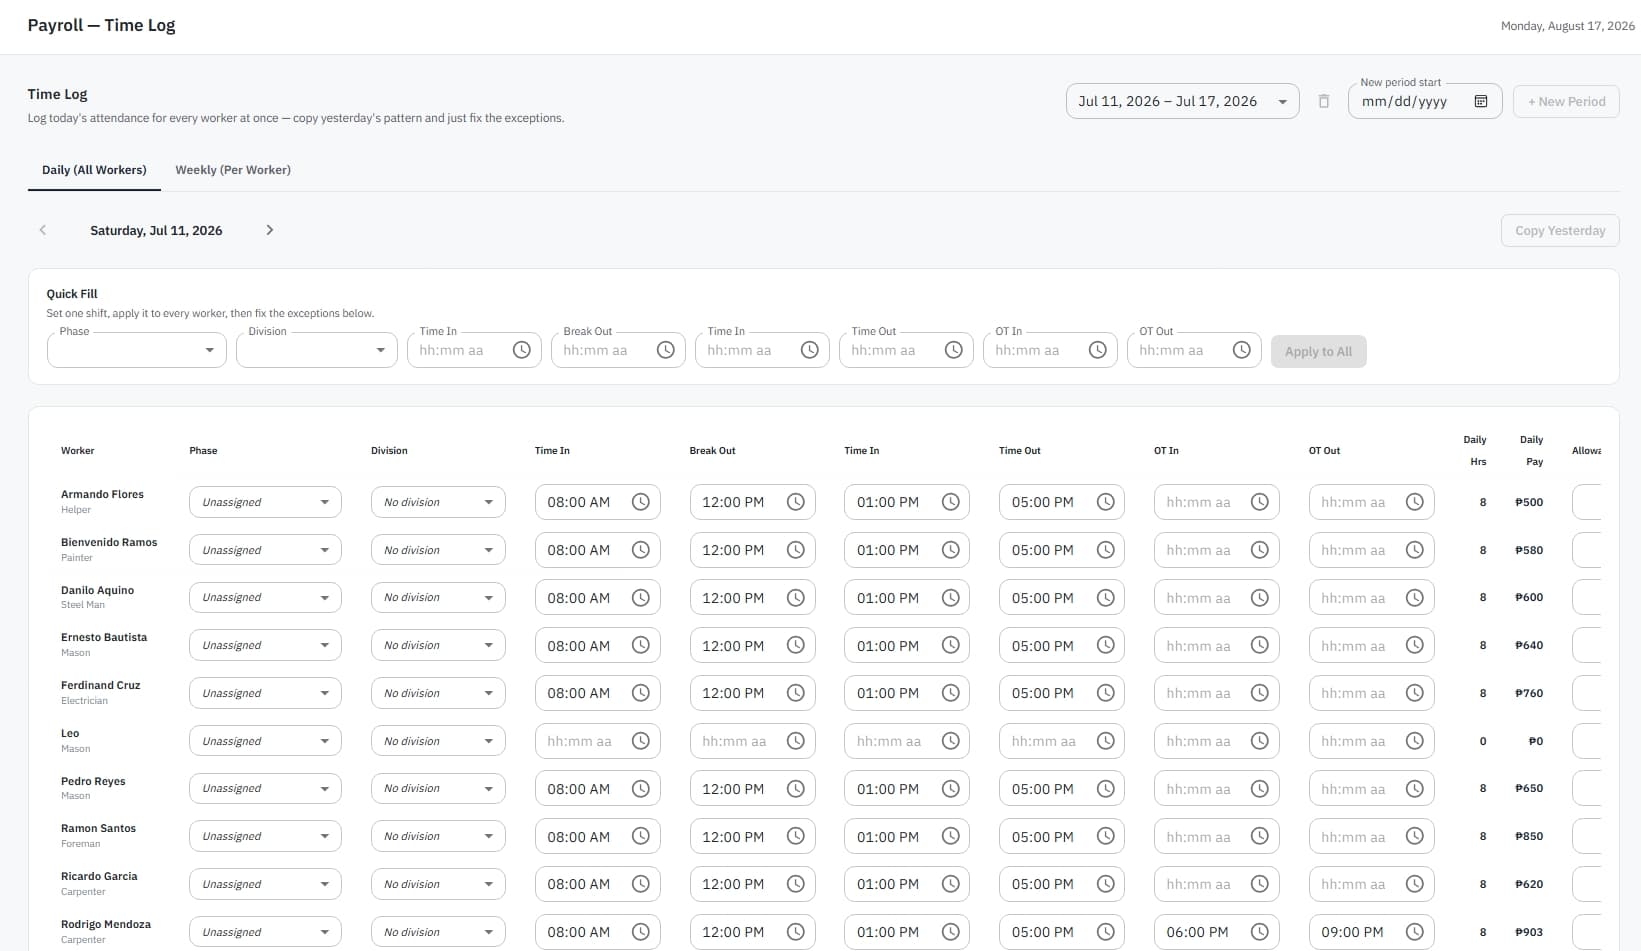Click clock icon of Armando Flores Break Out
Viewport: 1641px width, 951px height.
point(796,502)
